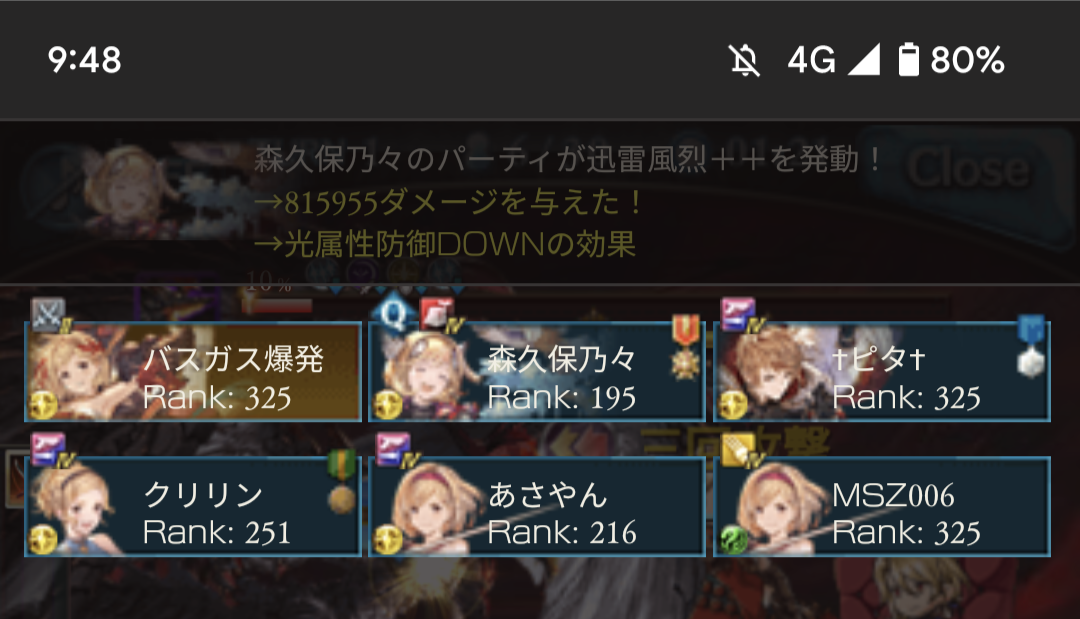Tap the blue ribbon silver medal on †ピタ† card

pyautogui.click(x=1031, y=347)
